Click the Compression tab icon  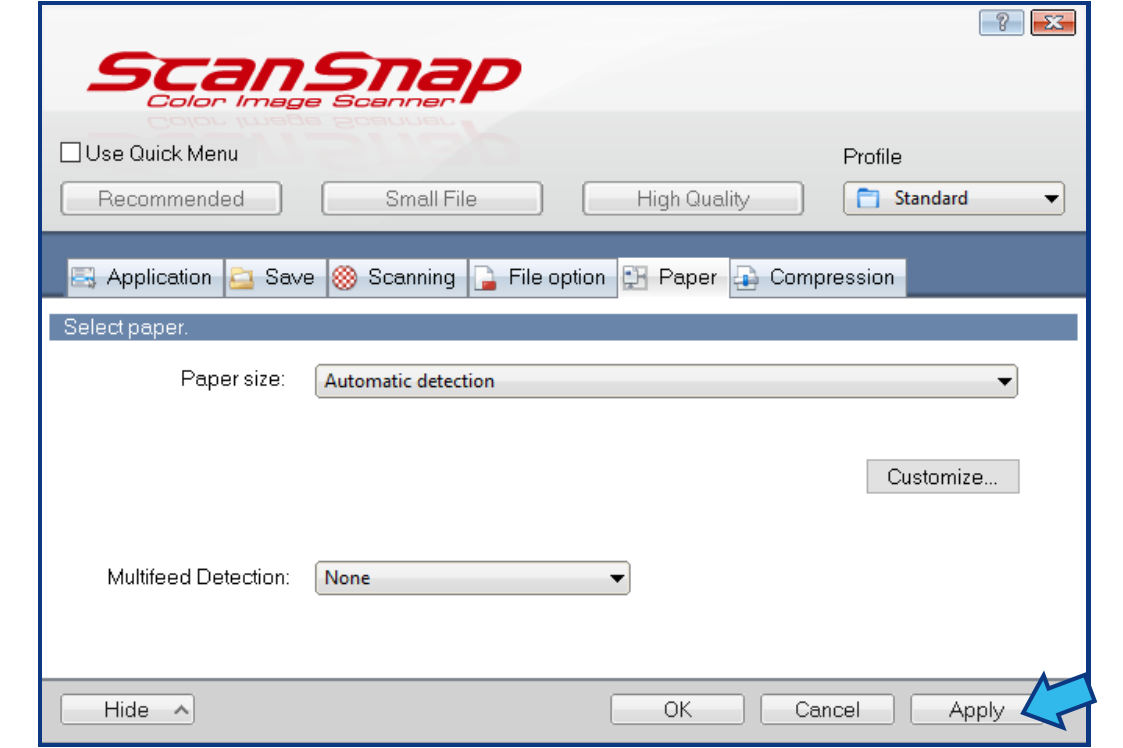click(744, 277)
